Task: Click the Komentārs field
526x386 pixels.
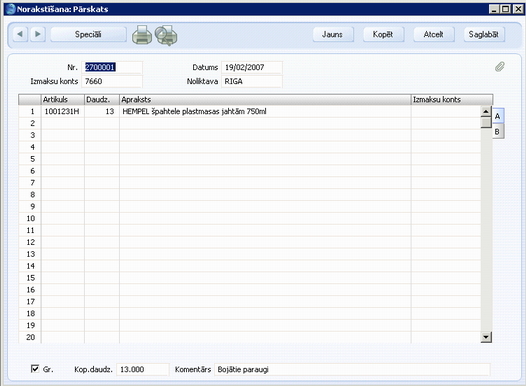Action: click(352, 369)
